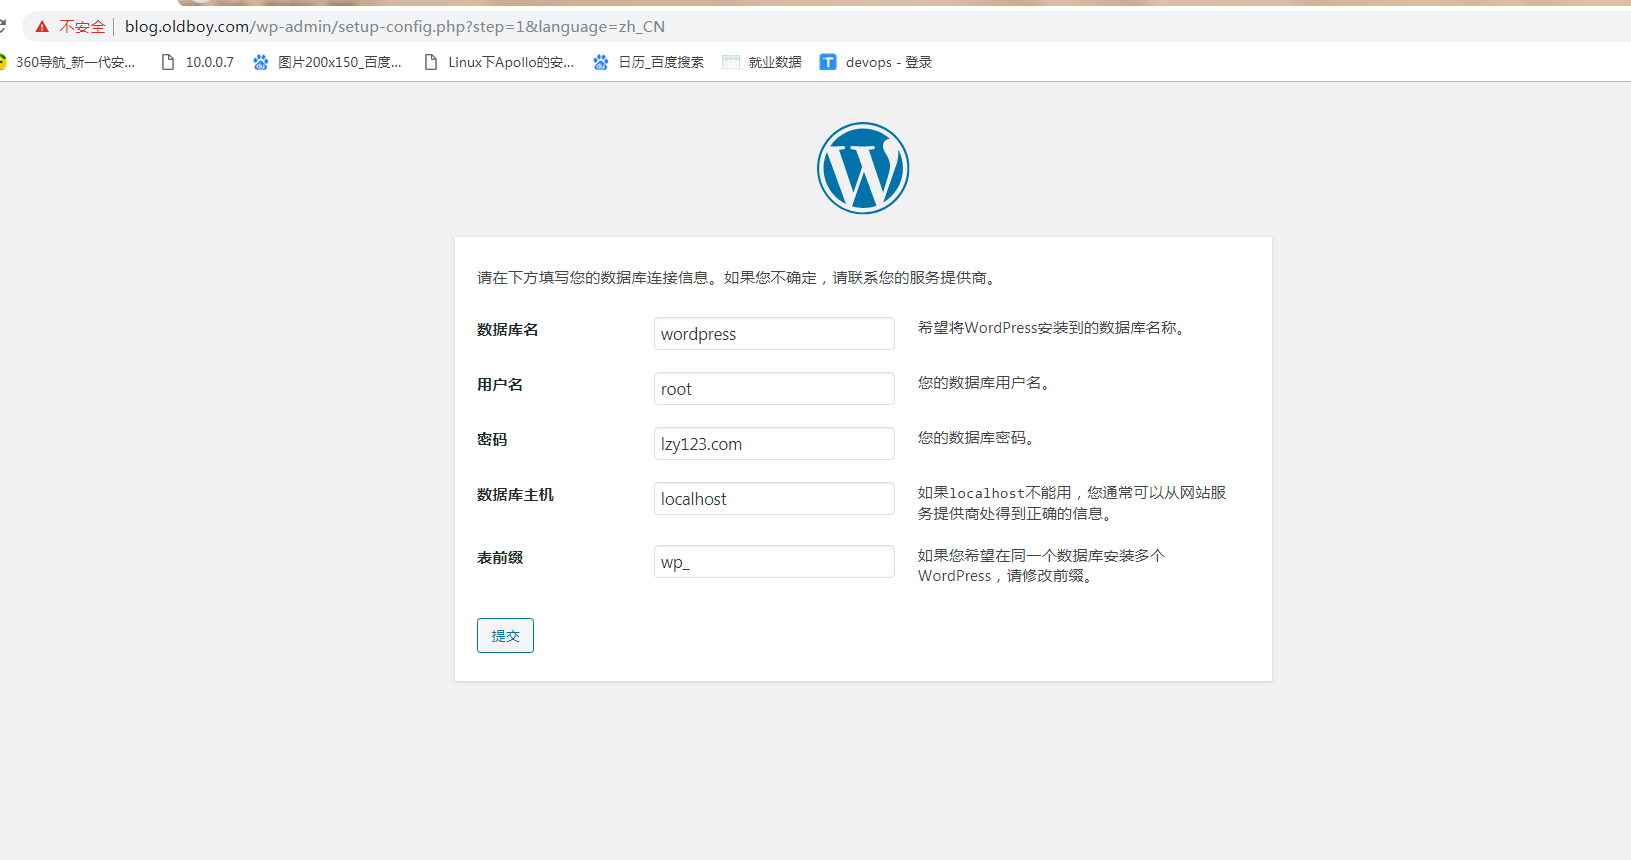Click the 不安全 security label
The height and width of the screenshot is (860, 1631).
click(82, 27)
